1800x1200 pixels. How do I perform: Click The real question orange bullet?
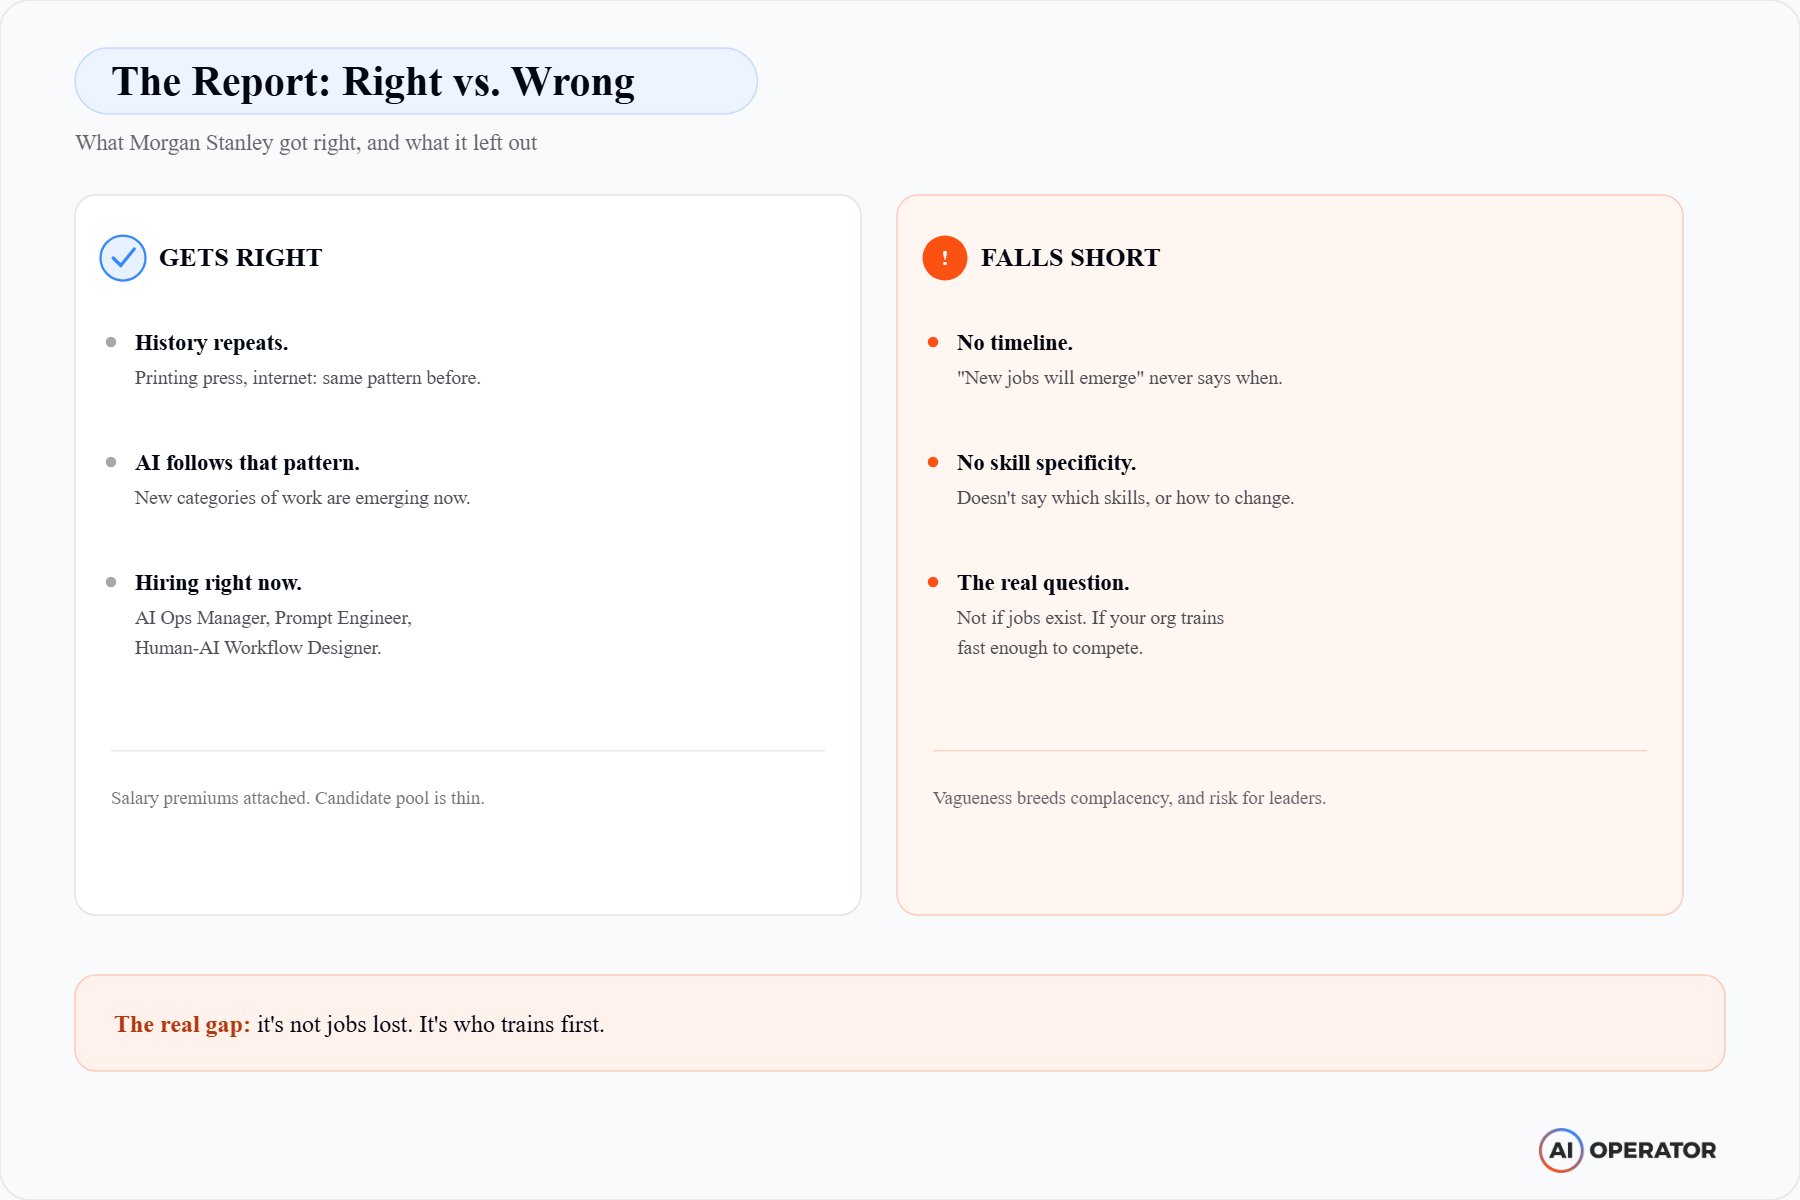(933, 582)
